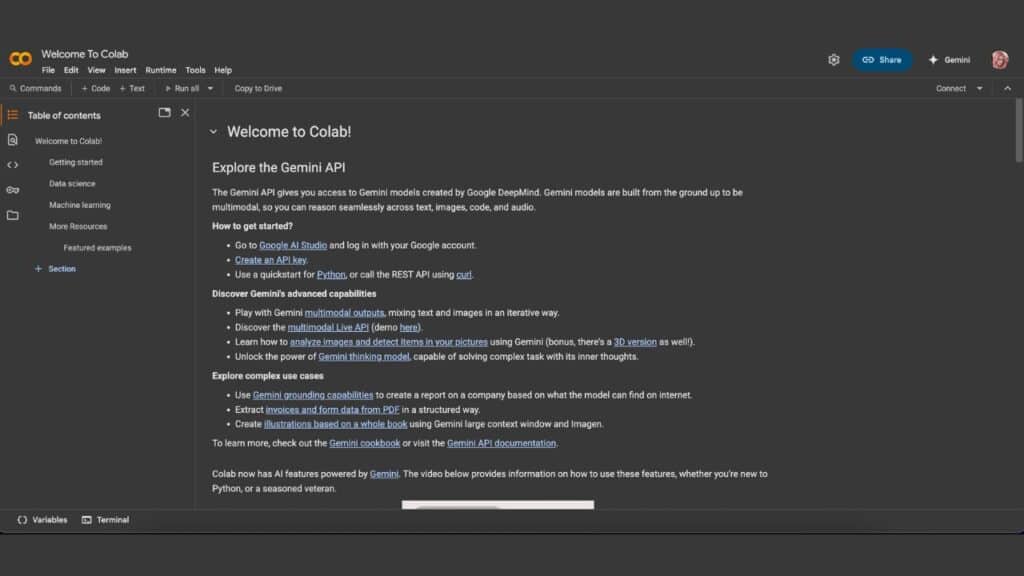Screen dimensions: 1024x576
Task: Open notebook settings gear icon
Action: pyautogui.click(x=834, y=60)
